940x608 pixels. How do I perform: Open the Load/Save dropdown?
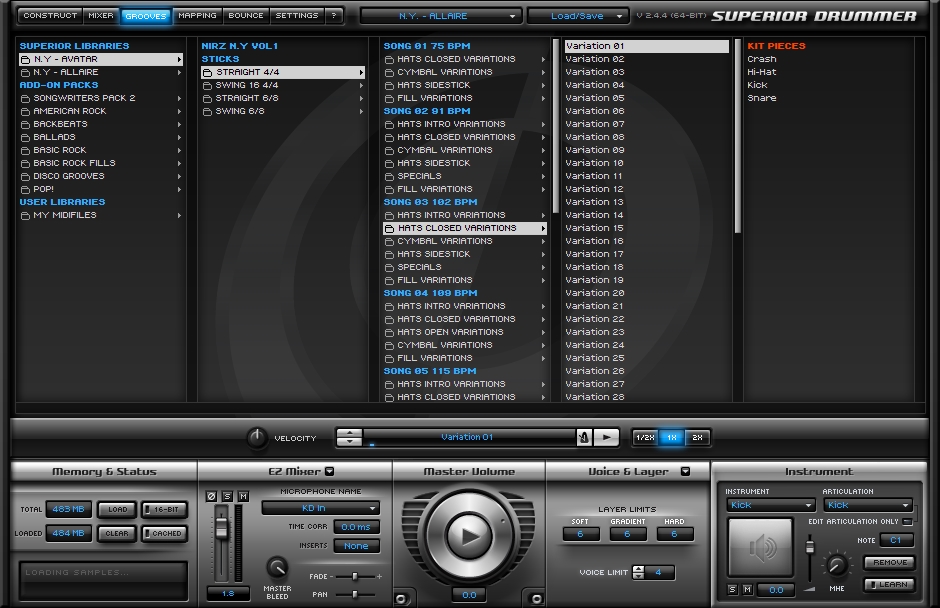point(578,16)
